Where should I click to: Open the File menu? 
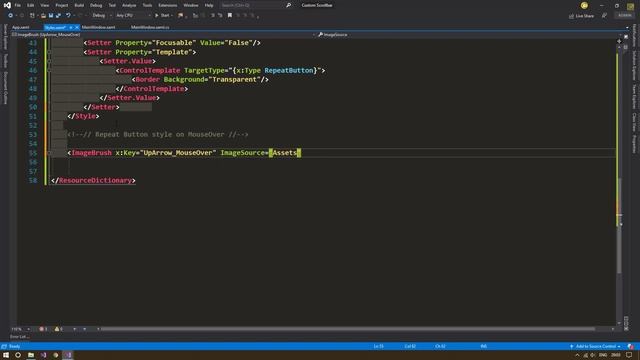tap(18, 5)
